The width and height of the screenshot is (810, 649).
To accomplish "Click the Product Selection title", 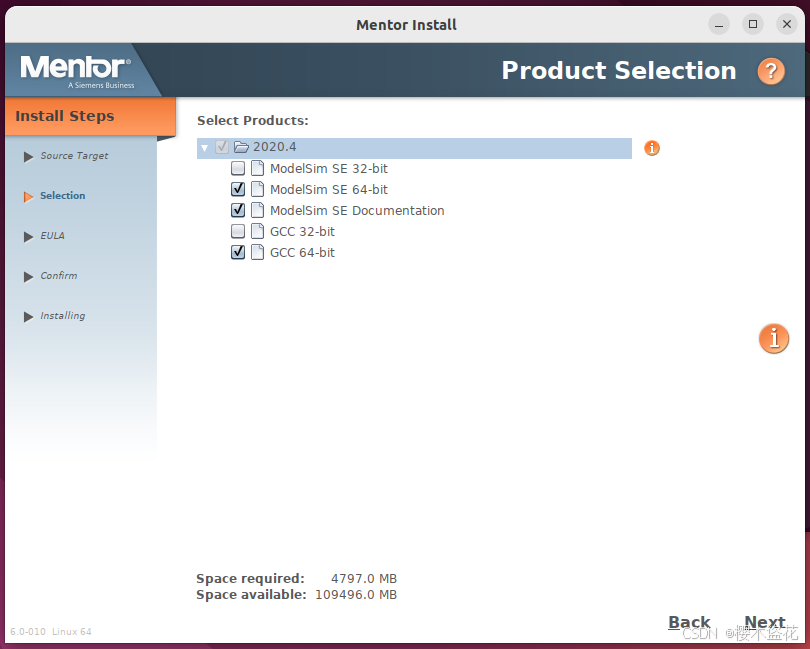I will coord(619,70).
